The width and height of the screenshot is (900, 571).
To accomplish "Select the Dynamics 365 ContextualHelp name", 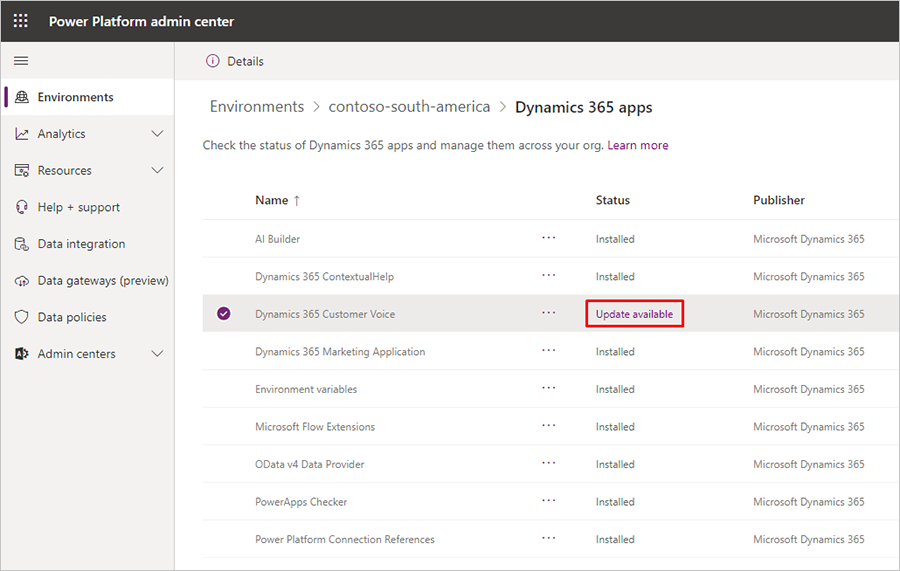I will [324, 277].
